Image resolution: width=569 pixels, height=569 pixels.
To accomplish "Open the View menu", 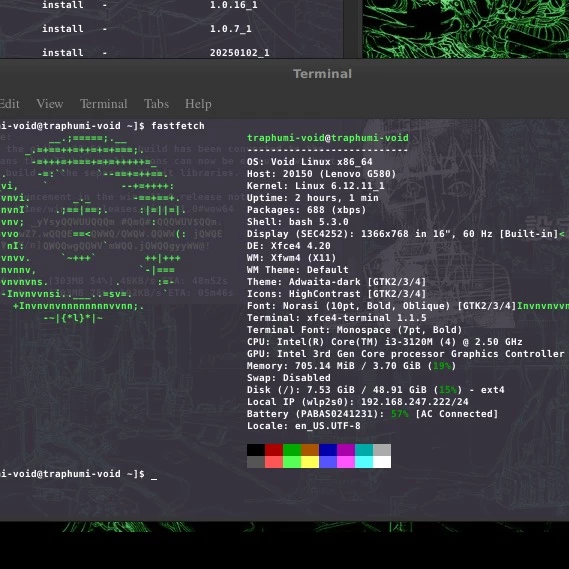I will (x=50, y=104).
